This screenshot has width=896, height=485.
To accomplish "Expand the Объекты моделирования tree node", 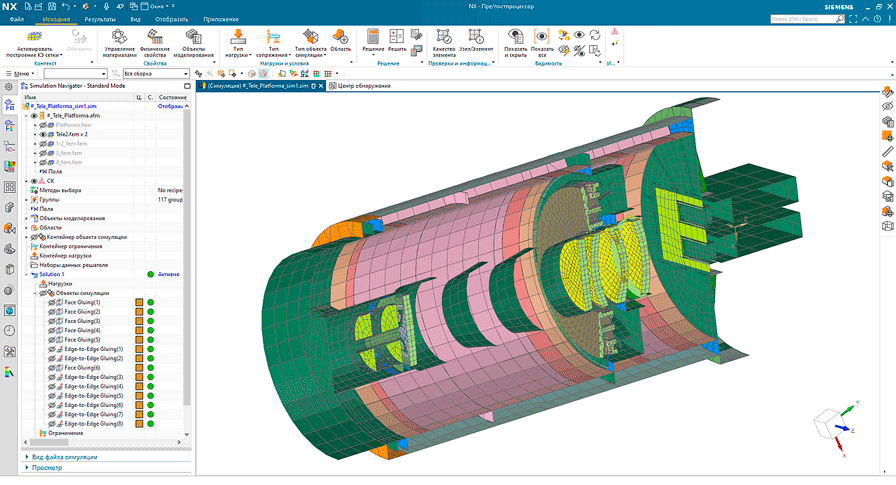I will [x=26, y=218].
